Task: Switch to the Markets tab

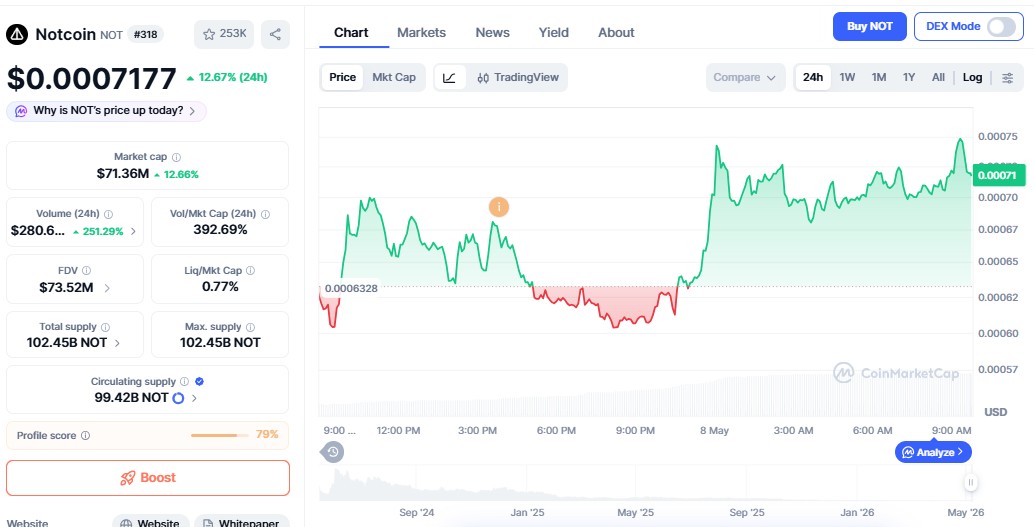Action: (x=421, y=32)
